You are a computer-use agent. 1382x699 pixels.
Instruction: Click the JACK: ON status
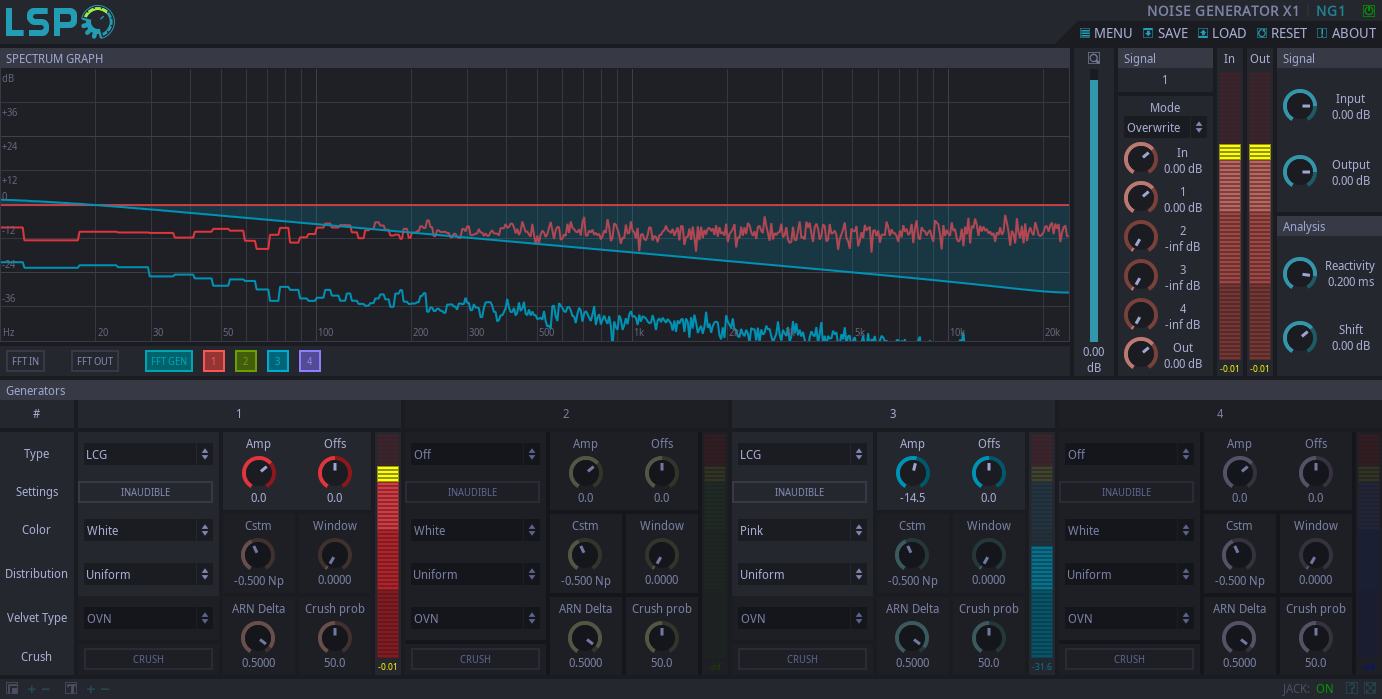[1309, 689]
